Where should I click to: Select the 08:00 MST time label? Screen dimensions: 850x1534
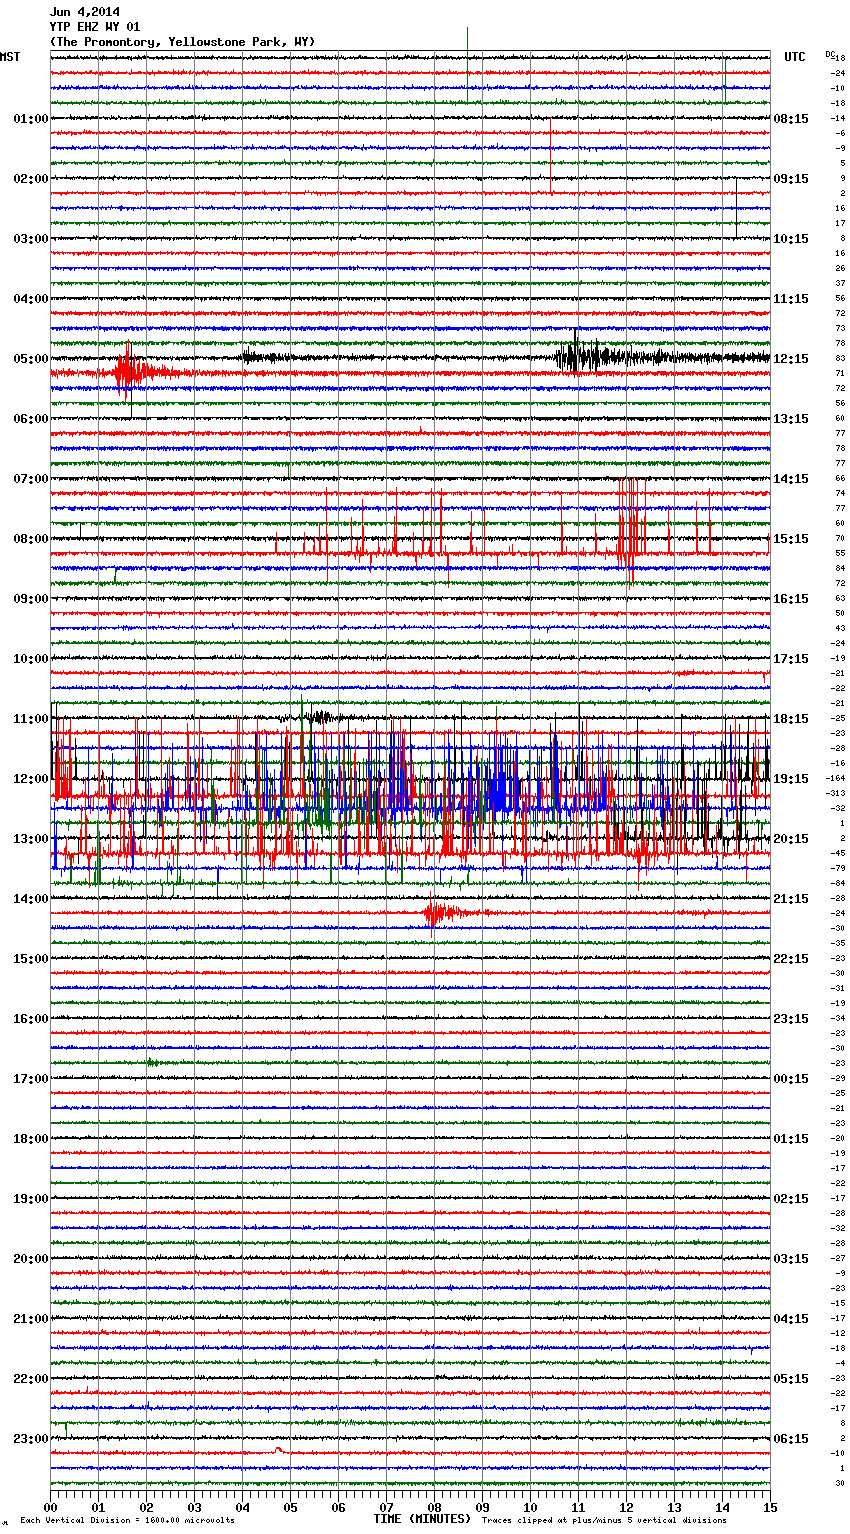pos(30,539)
